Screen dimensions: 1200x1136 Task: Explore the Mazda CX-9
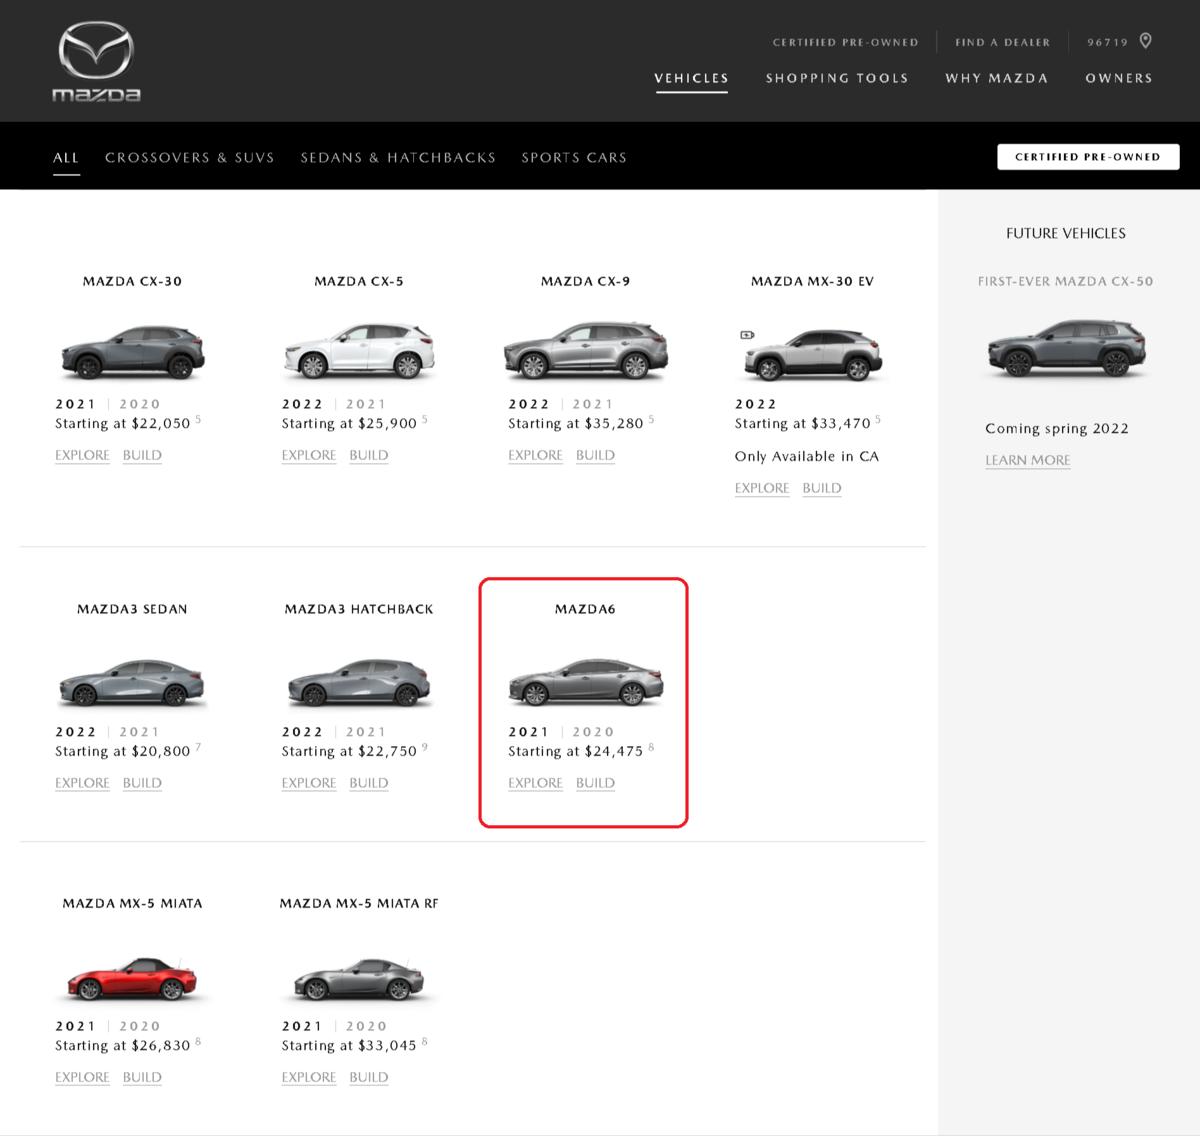pos(535,455)
